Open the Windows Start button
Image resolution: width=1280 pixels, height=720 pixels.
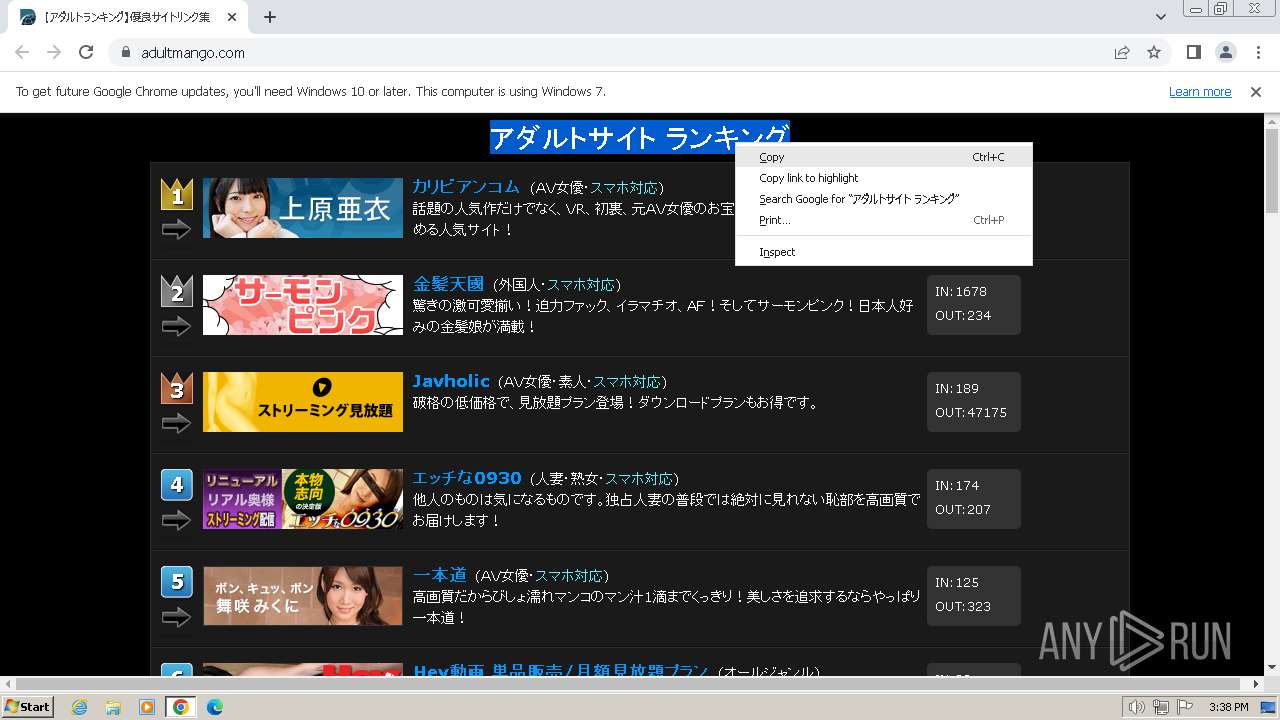[27, 707]
